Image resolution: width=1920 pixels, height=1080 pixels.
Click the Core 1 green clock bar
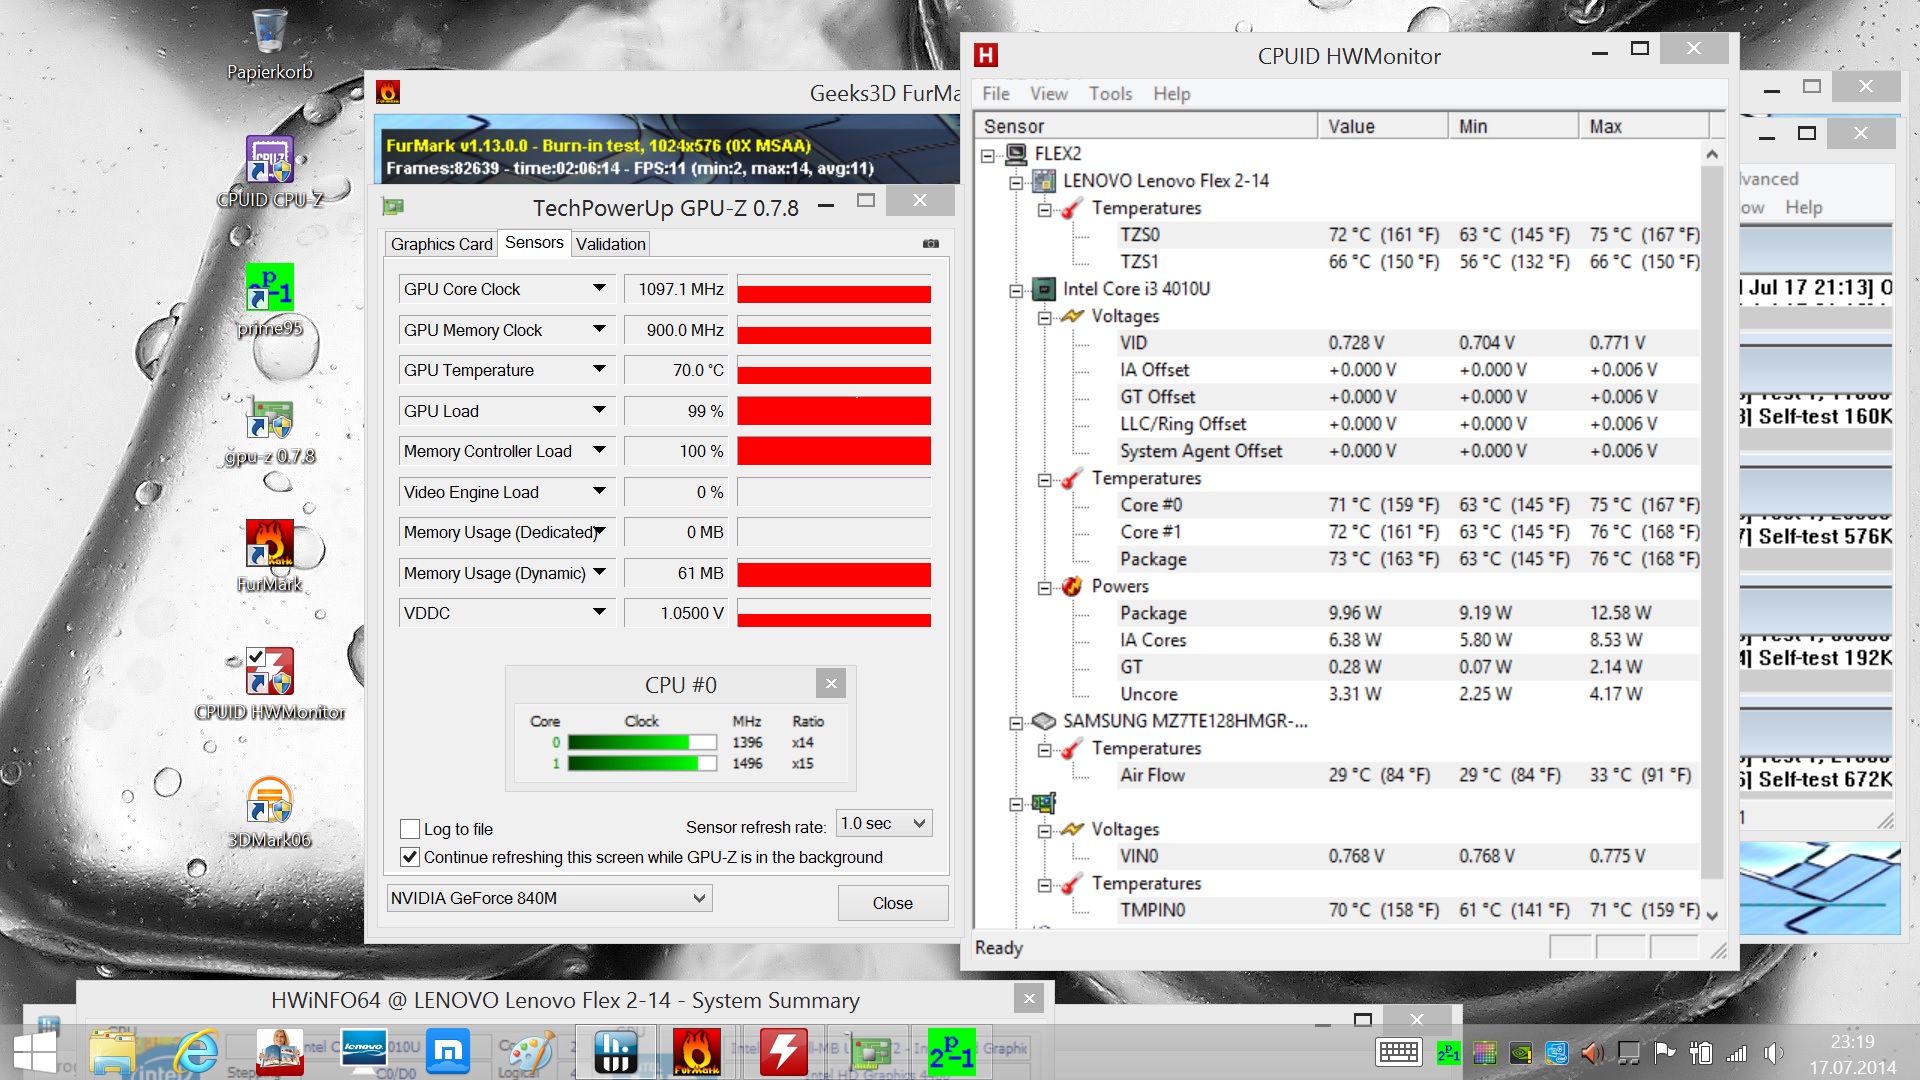point(642,763)
